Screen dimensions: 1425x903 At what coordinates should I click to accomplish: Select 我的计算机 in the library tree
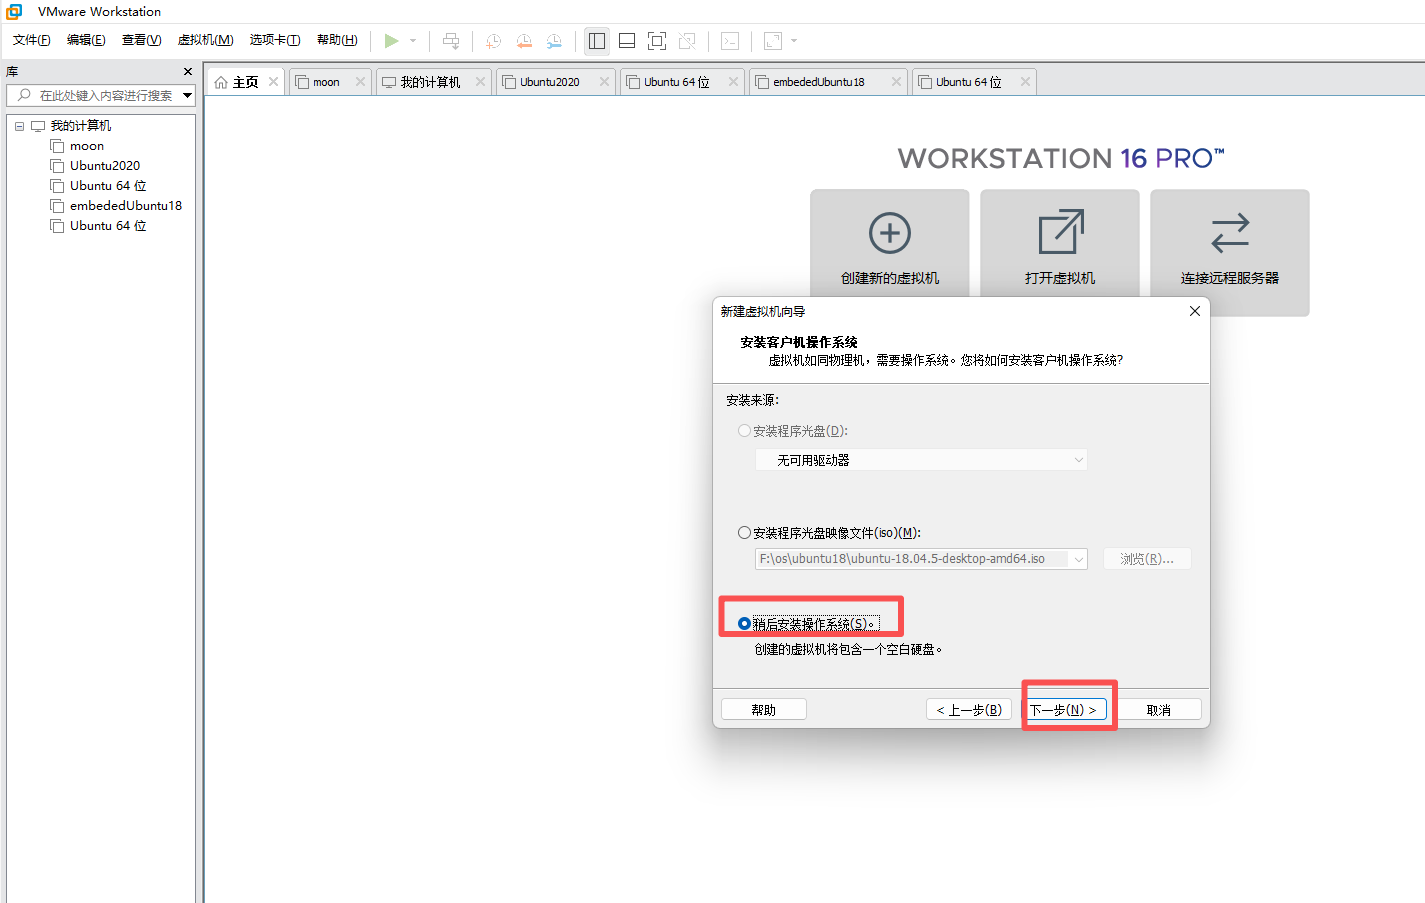pyautogui.click(x=81, y=126)
